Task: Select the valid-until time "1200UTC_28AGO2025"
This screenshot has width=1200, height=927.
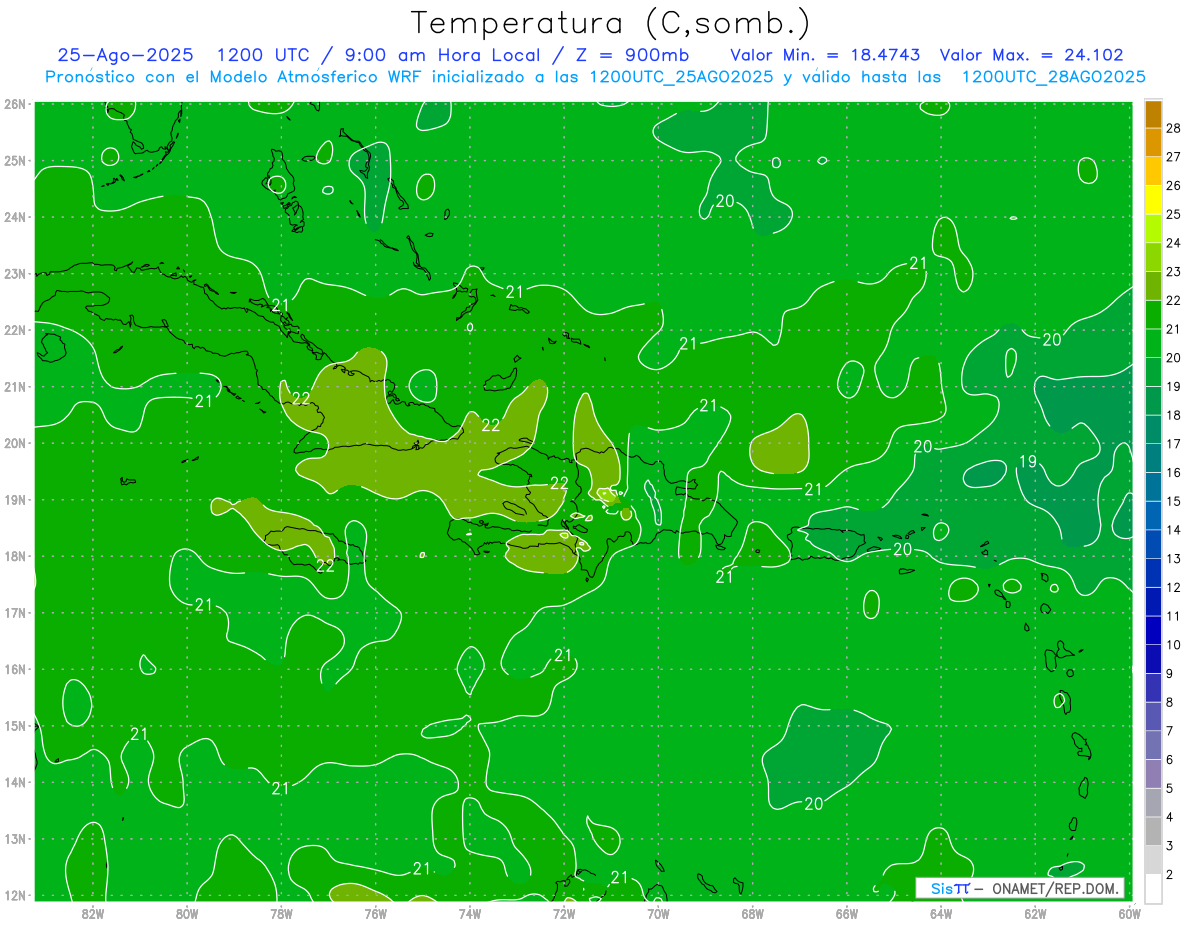Action: (x=1053, y=77)
